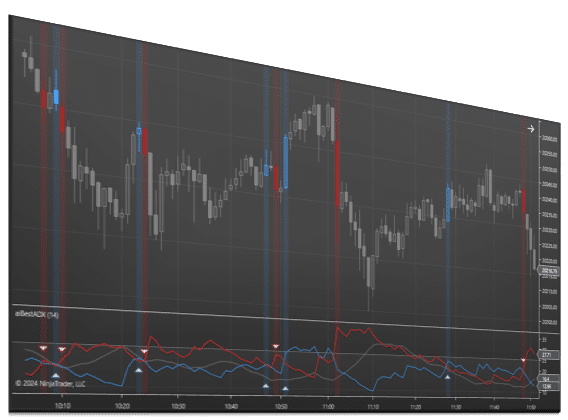
Task: Select the blue signal candle near 11:30
Action: (x=448, y=204)
